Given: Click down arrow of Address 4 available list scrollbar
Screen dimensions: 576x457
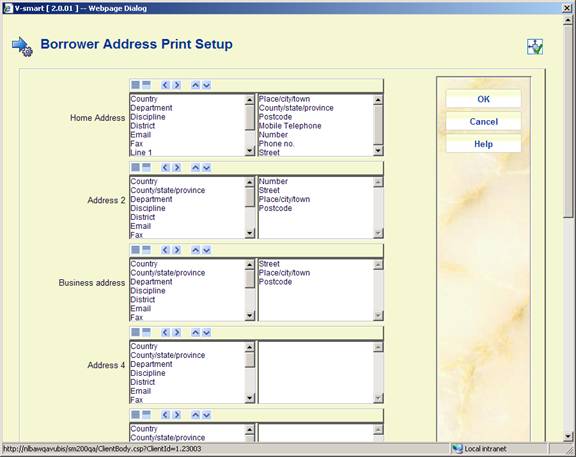Looking at the screenshot, I should pyautogui.click(x=250, y=398).
